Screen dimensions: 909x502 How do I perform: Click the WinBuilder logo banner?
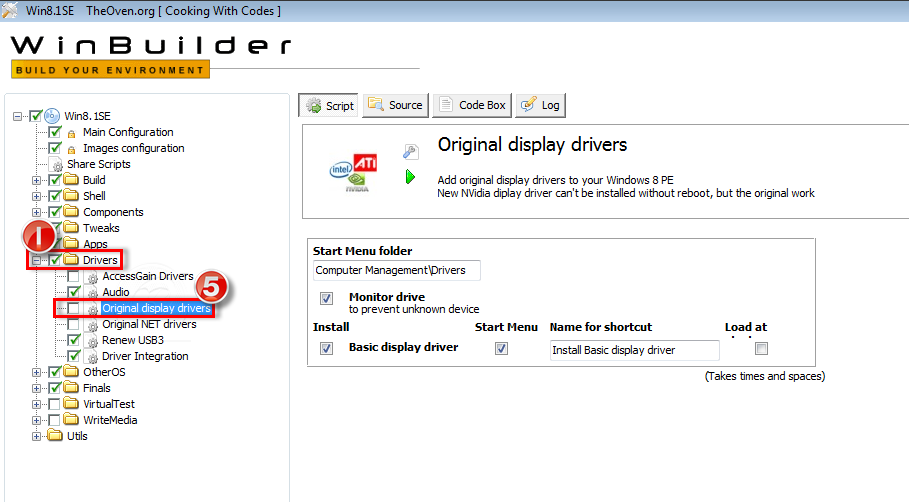tap(151, 56)
